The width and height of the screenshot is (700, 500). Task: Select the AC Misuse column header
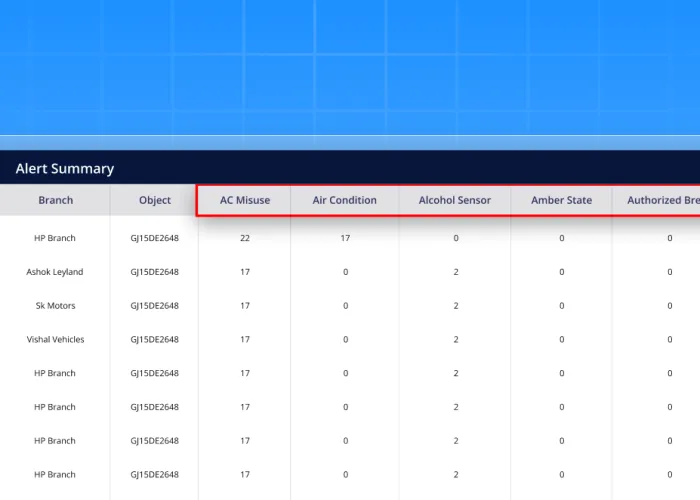click(245, 200)
